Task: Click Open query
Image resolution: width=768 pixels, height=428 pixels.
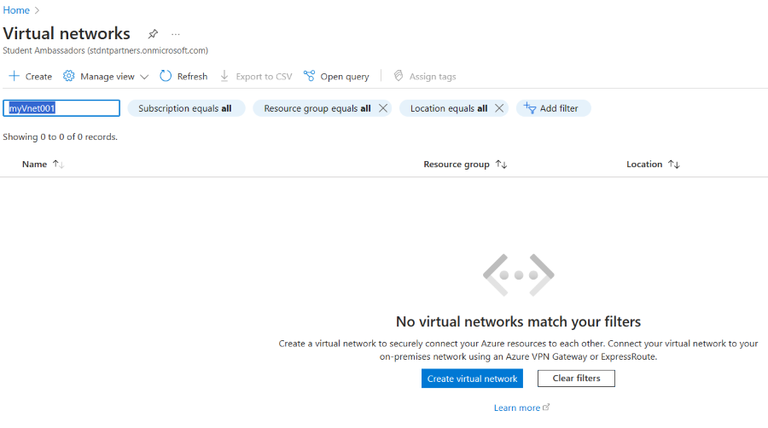Action: point(336,76)
